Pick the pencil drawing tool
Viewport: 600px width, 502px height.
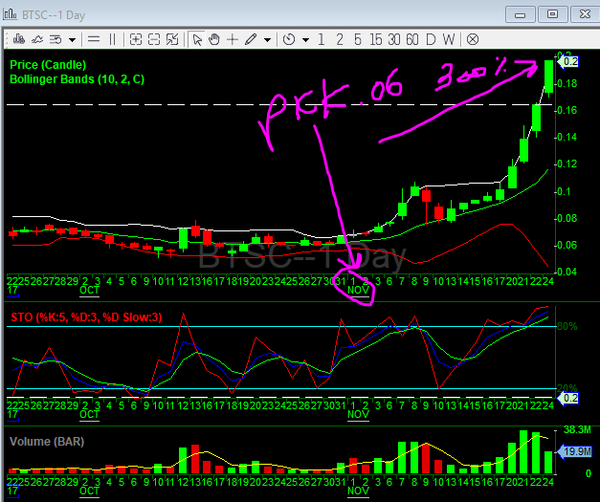tap(251, 39)
